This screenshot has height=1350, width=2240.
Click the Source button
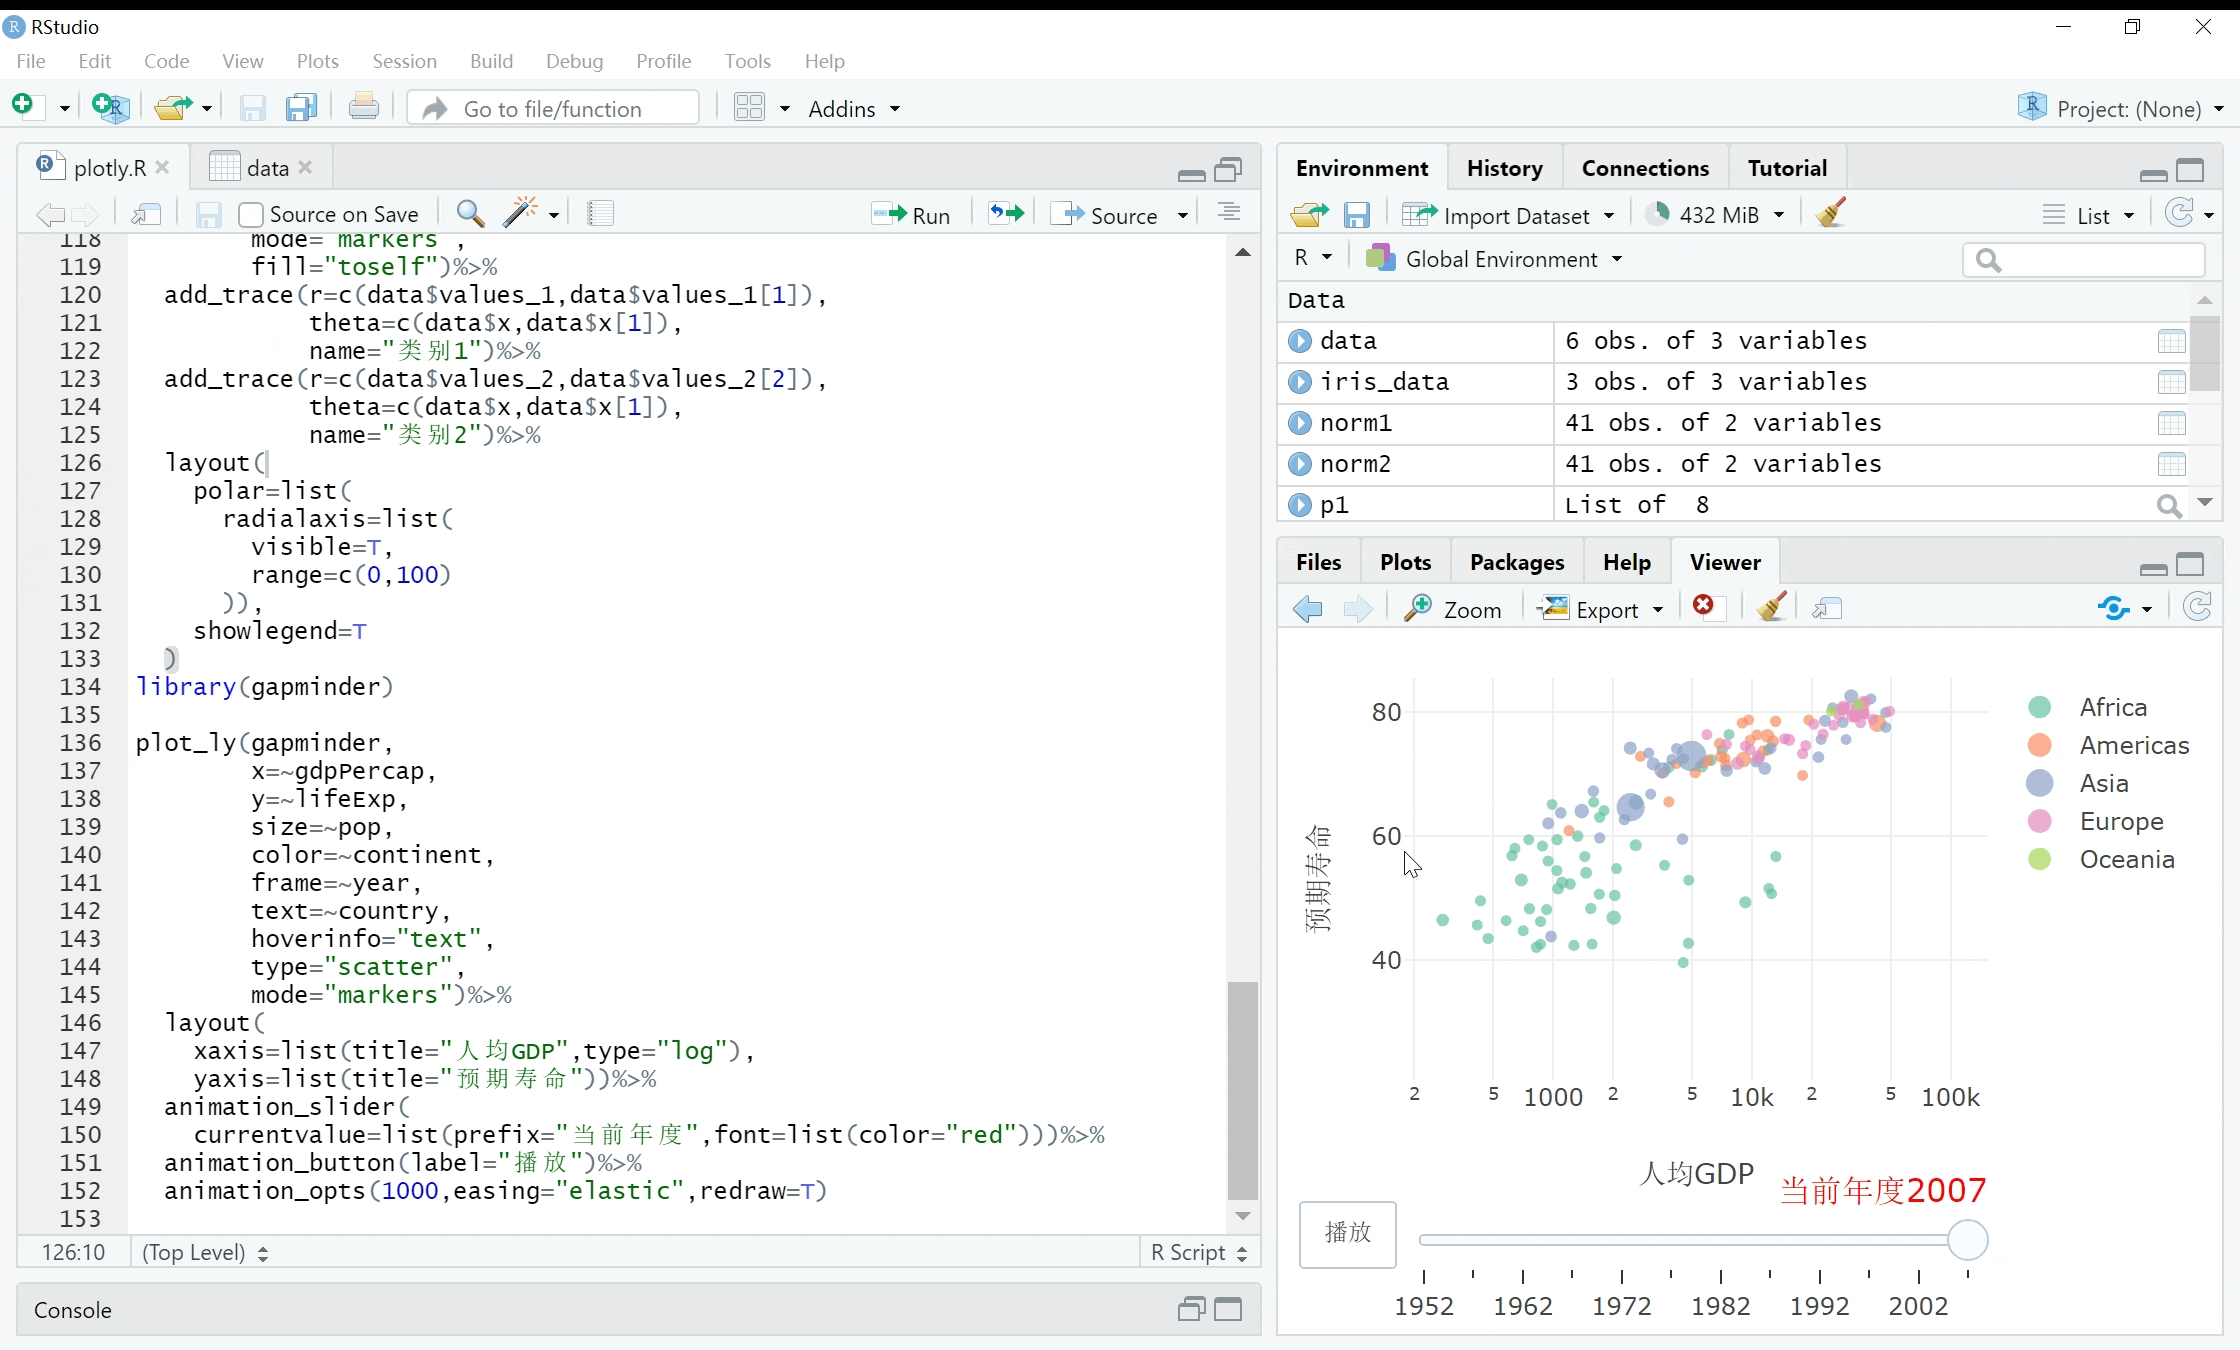click(x=1110, y=215)
